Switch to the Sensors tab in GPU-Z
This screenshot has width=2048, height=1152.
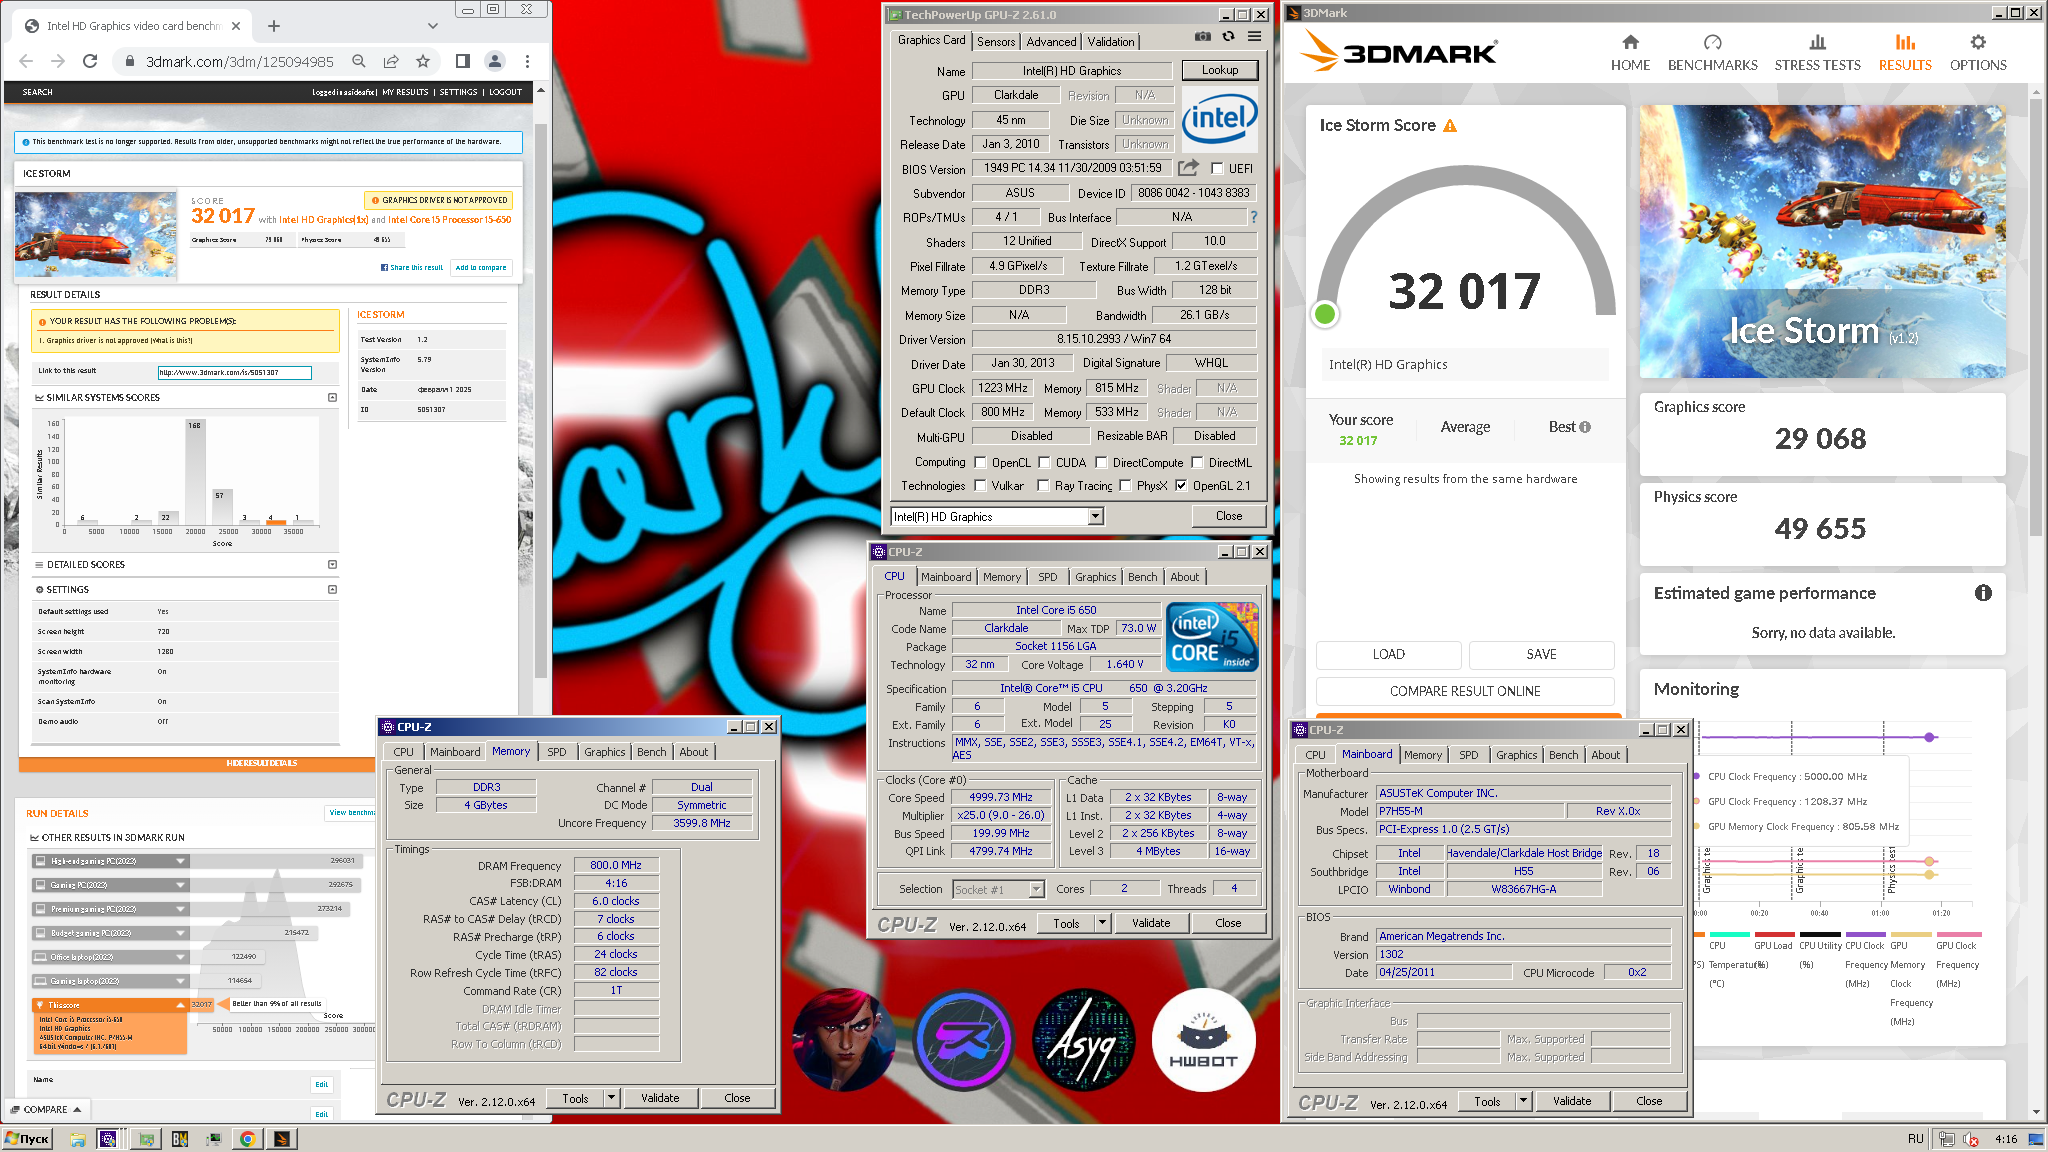pyautogui.click(x=996, y=41)
